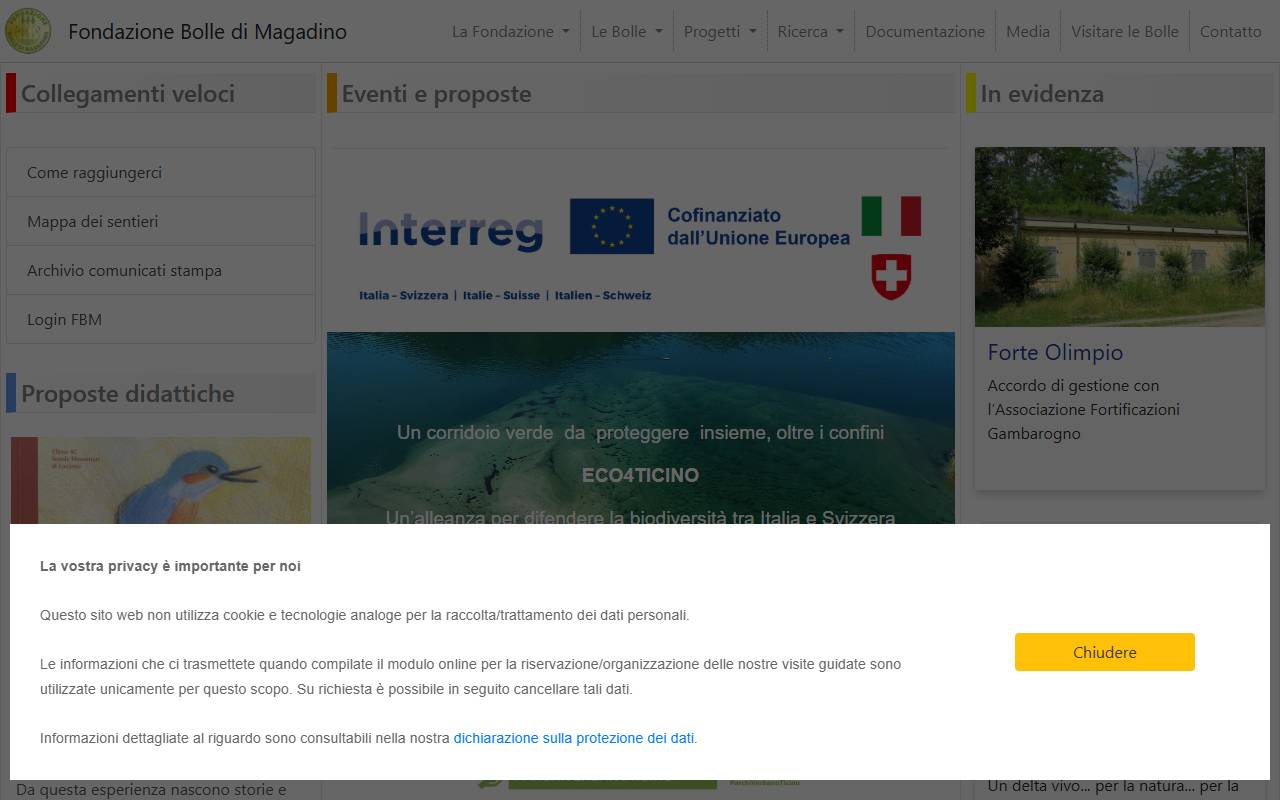Open the Media menu item
1280x800 pixels.
[x=1028, y=31]
